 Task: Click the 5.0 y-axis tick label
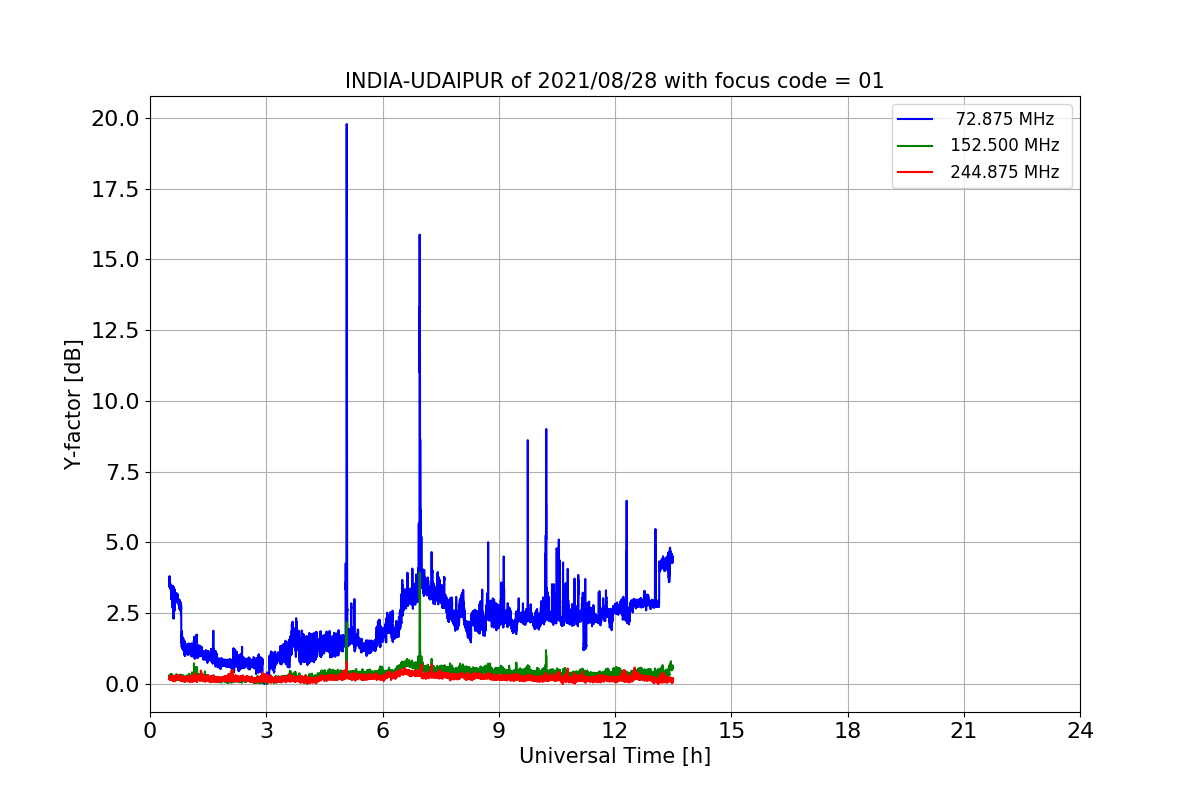[124, 543]
